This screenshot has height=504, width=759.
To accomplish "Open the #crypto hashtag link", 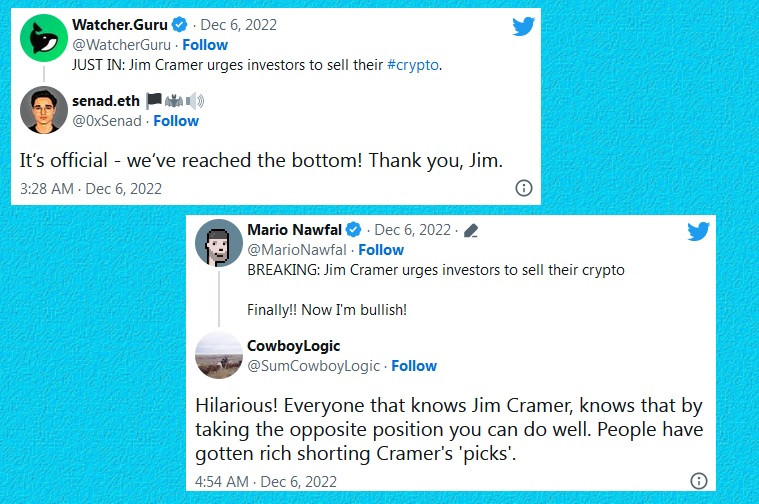I will click(x=413, y=65).
